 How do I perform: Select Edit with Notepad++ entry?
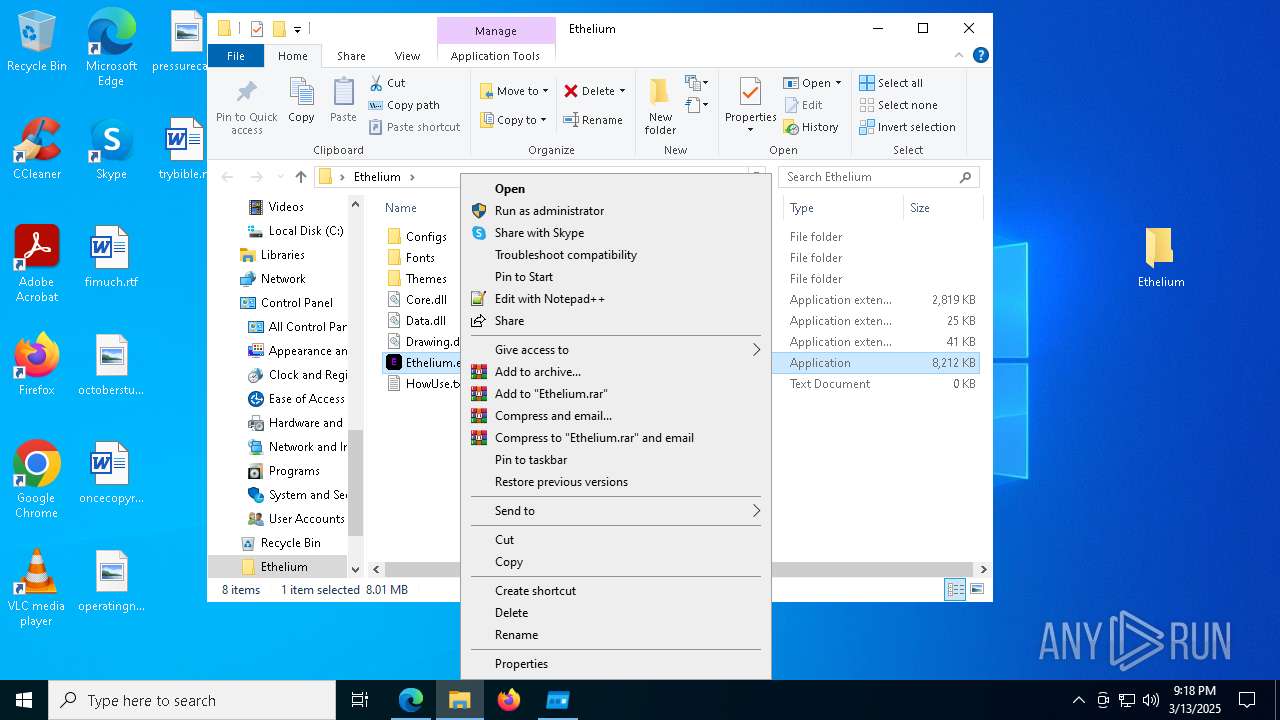coord(615,299)
